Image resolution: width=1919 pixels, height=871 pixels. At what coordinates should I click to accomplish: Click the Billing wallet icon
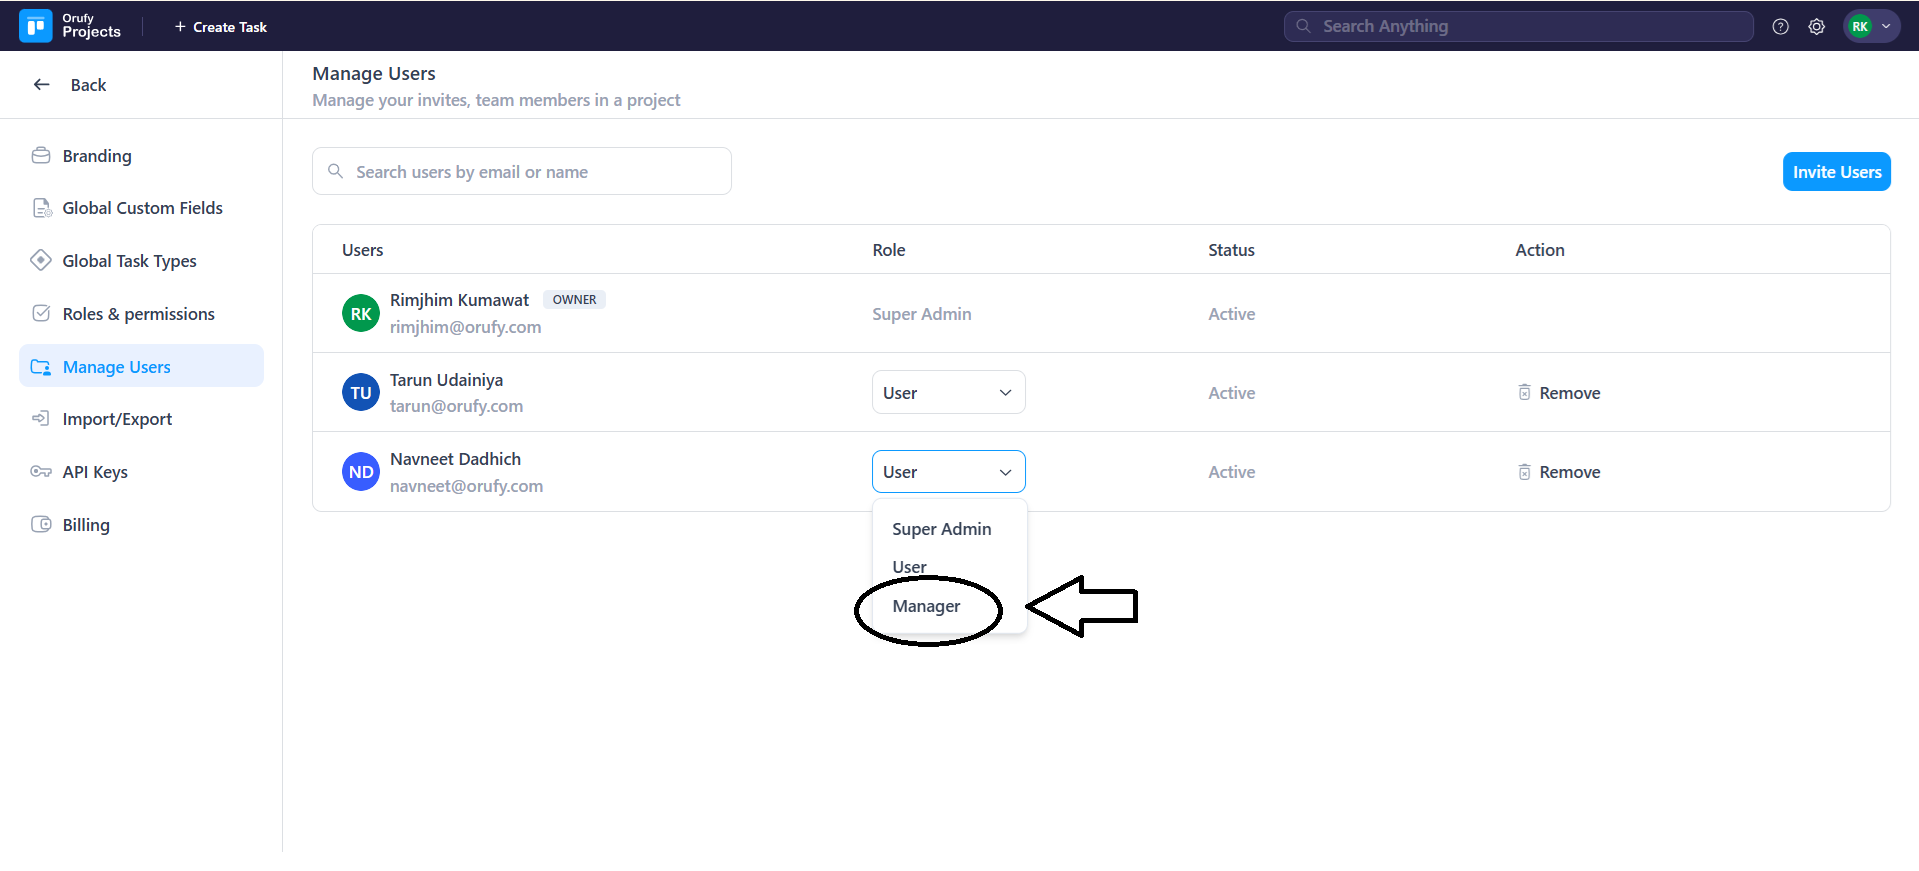coord(41,525)
